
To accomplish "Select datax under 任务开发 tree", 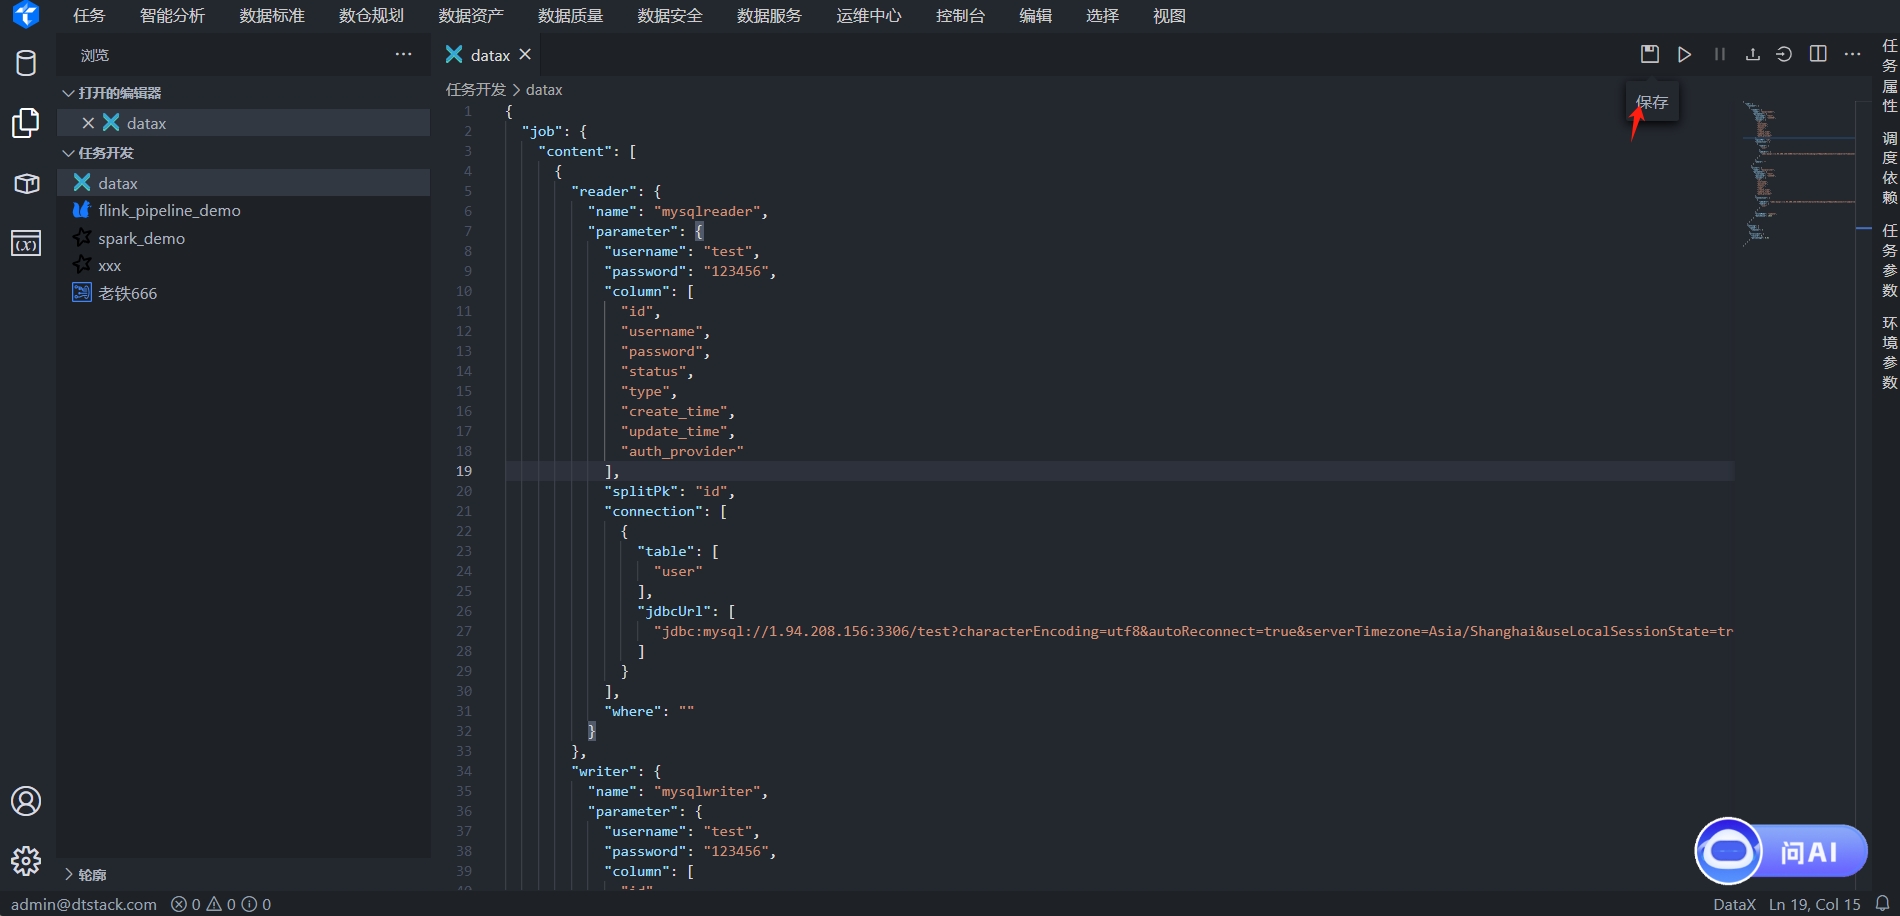I will pyautogui.click(x=243, y=183).
